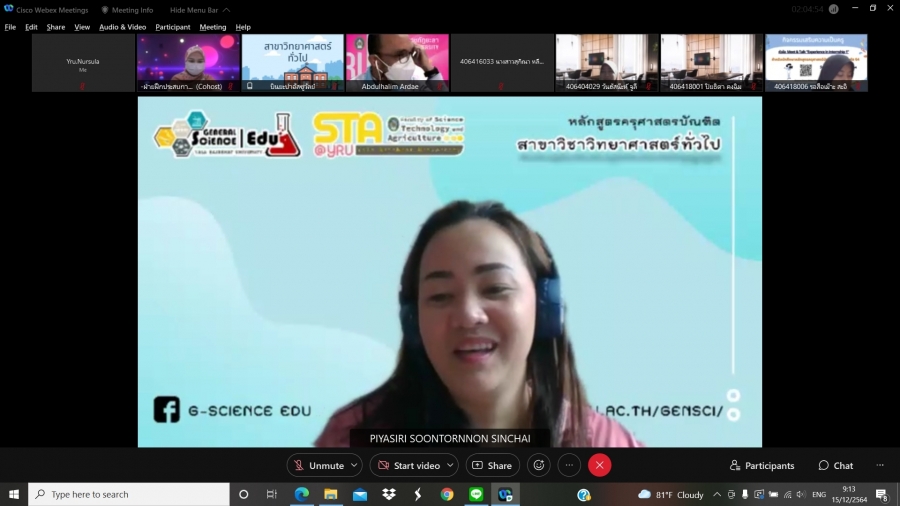Viewport: 900px width, 506px height.
Task: Open more options in meeting controls
Action: click(569, 465)
